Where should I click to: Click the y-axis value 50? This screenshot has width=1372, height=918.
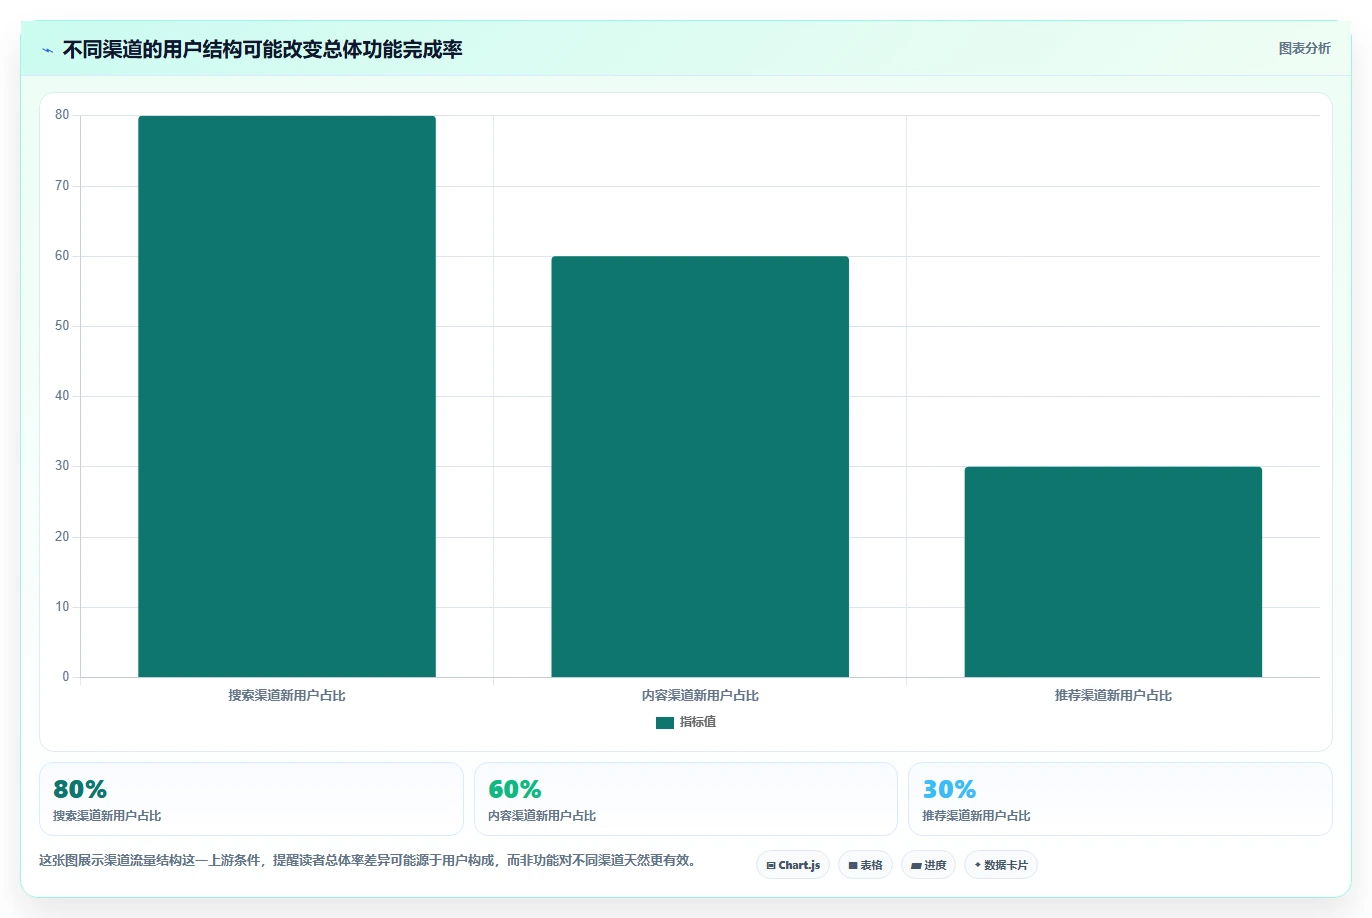coord(62,326)
